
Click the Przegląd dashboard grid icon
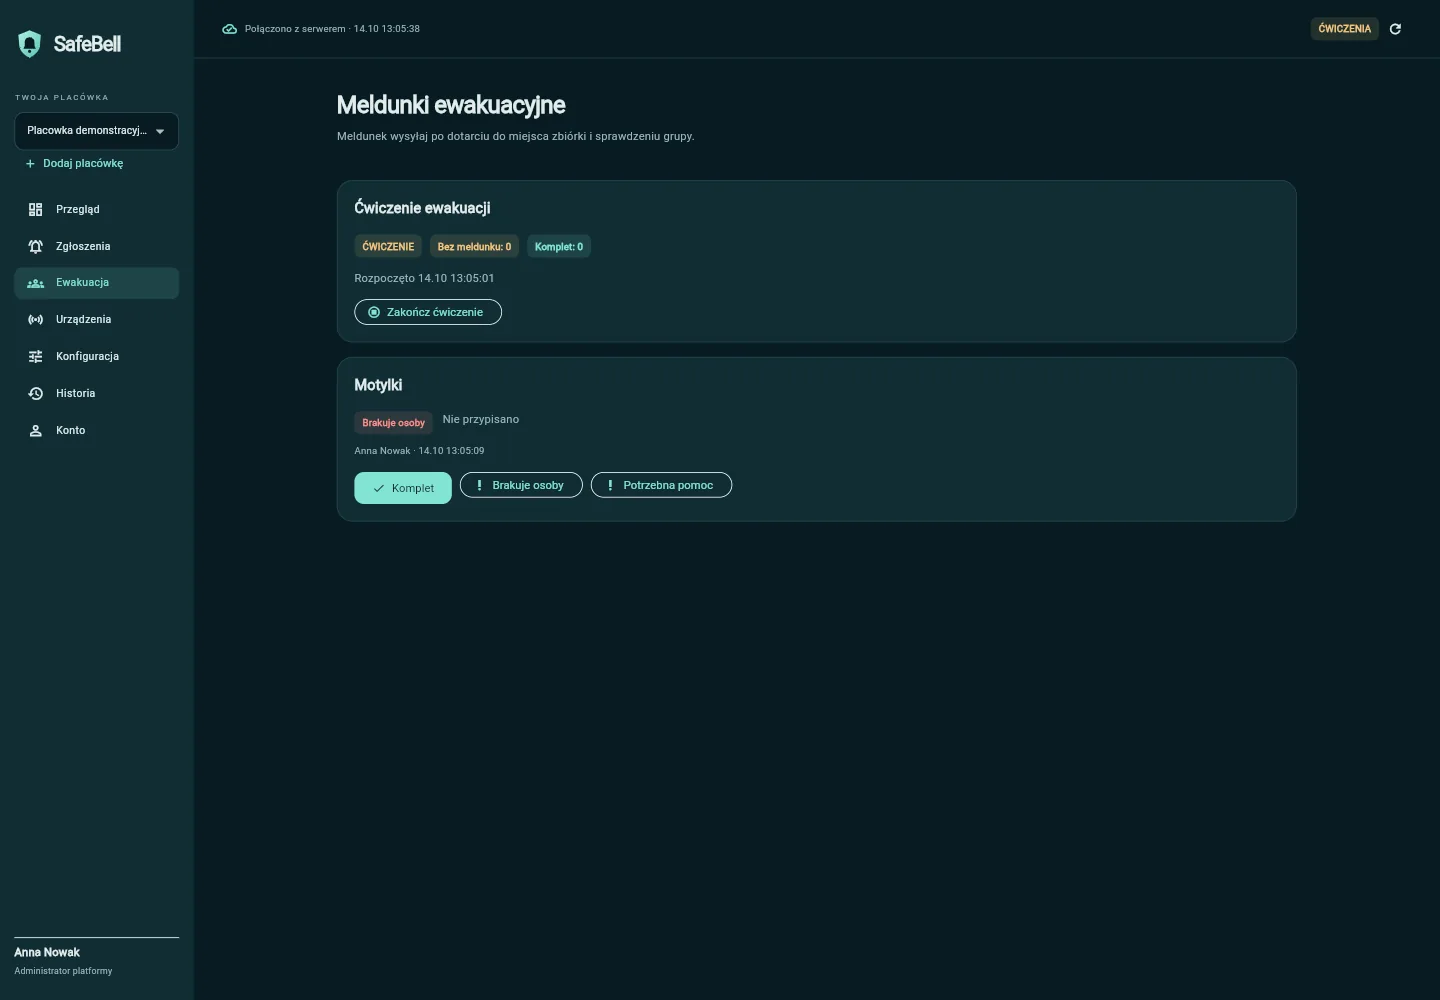[36, 209]
